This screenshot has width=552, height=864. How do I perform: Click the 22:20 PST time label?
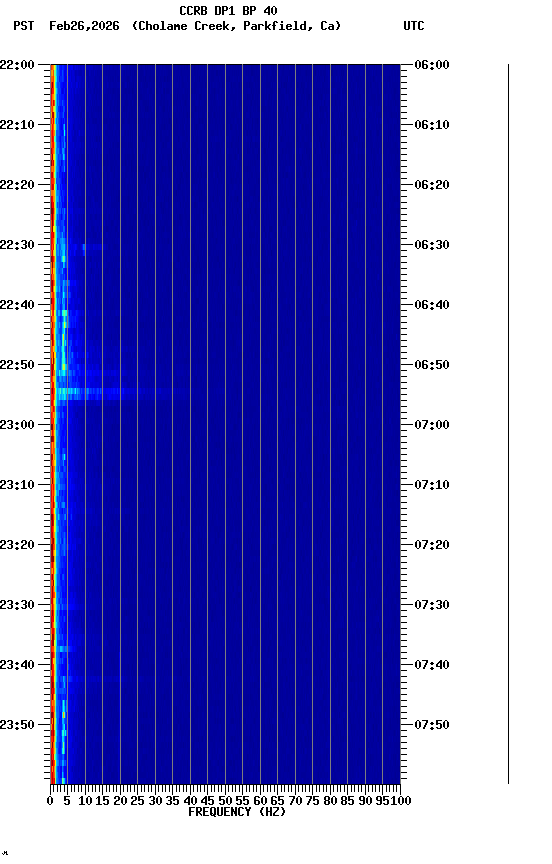(17, 185)
